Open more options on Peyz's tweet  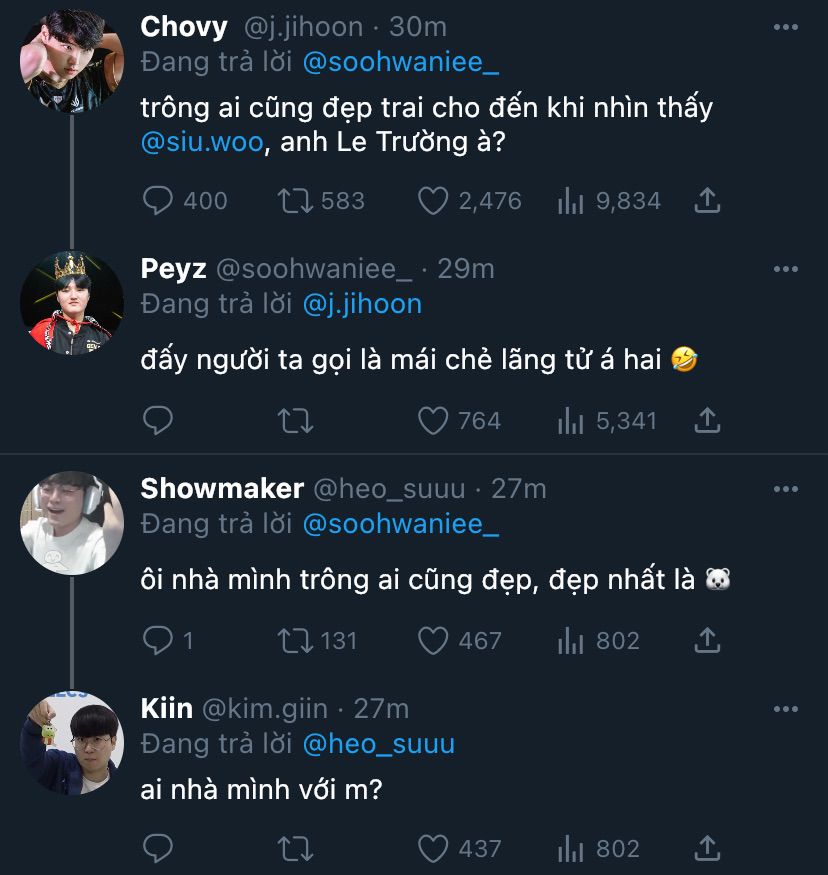[786, 269]
